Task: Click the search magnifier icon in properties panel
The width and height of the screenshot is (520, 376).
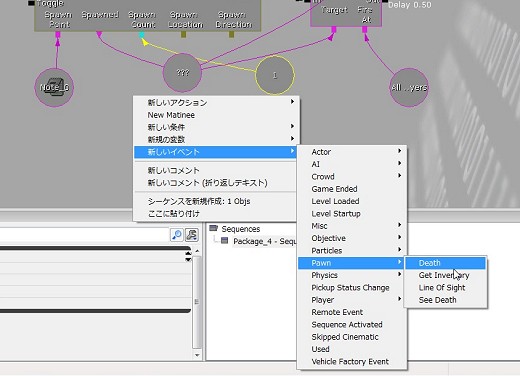Action: pos(177,235)
